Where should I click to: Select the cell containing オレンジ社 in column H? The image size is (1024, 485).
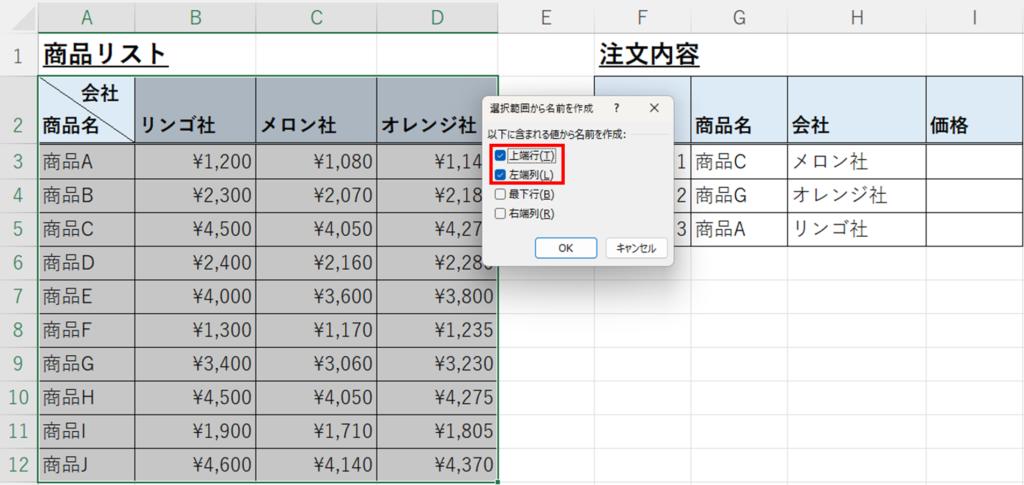point(856,195)
